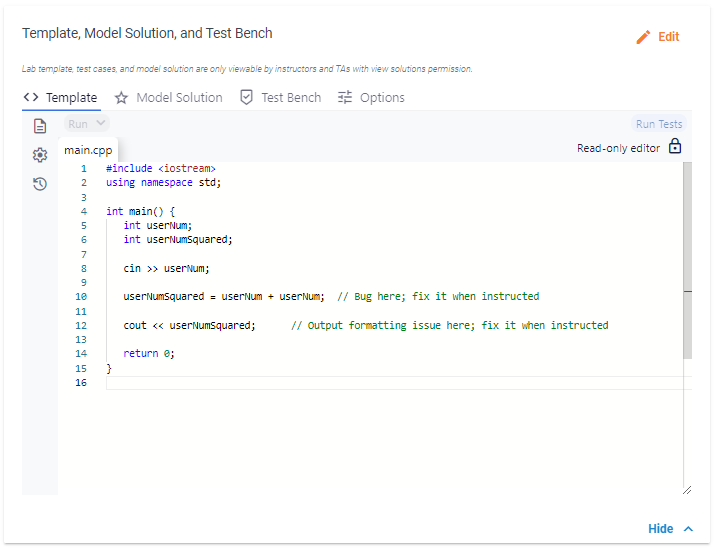
Task: Expand the Run dropdown
Action: pyautogui.click(x=87, y=124)
